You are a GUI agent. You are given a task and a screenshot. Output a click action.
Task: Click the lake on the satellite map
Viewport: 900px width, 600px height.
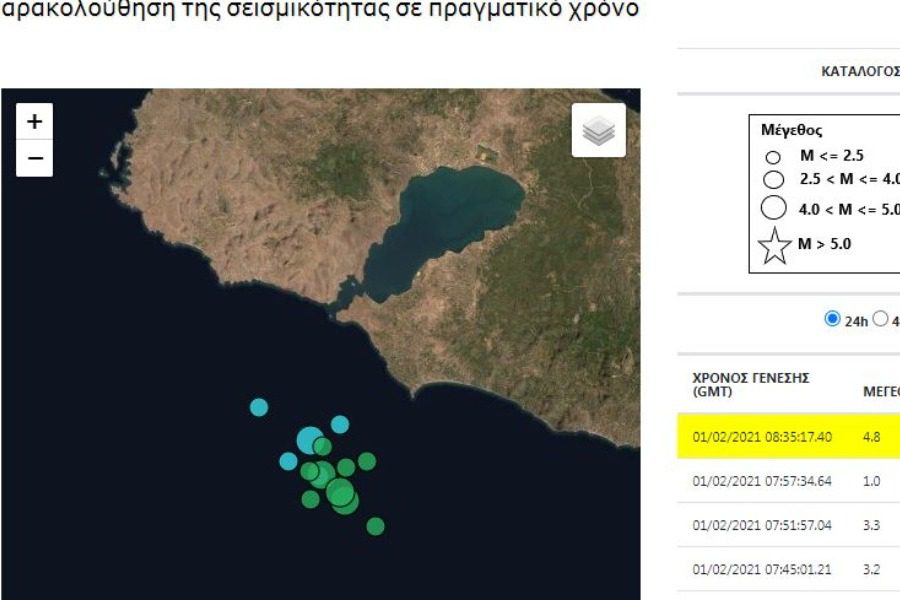coord(450,220)
